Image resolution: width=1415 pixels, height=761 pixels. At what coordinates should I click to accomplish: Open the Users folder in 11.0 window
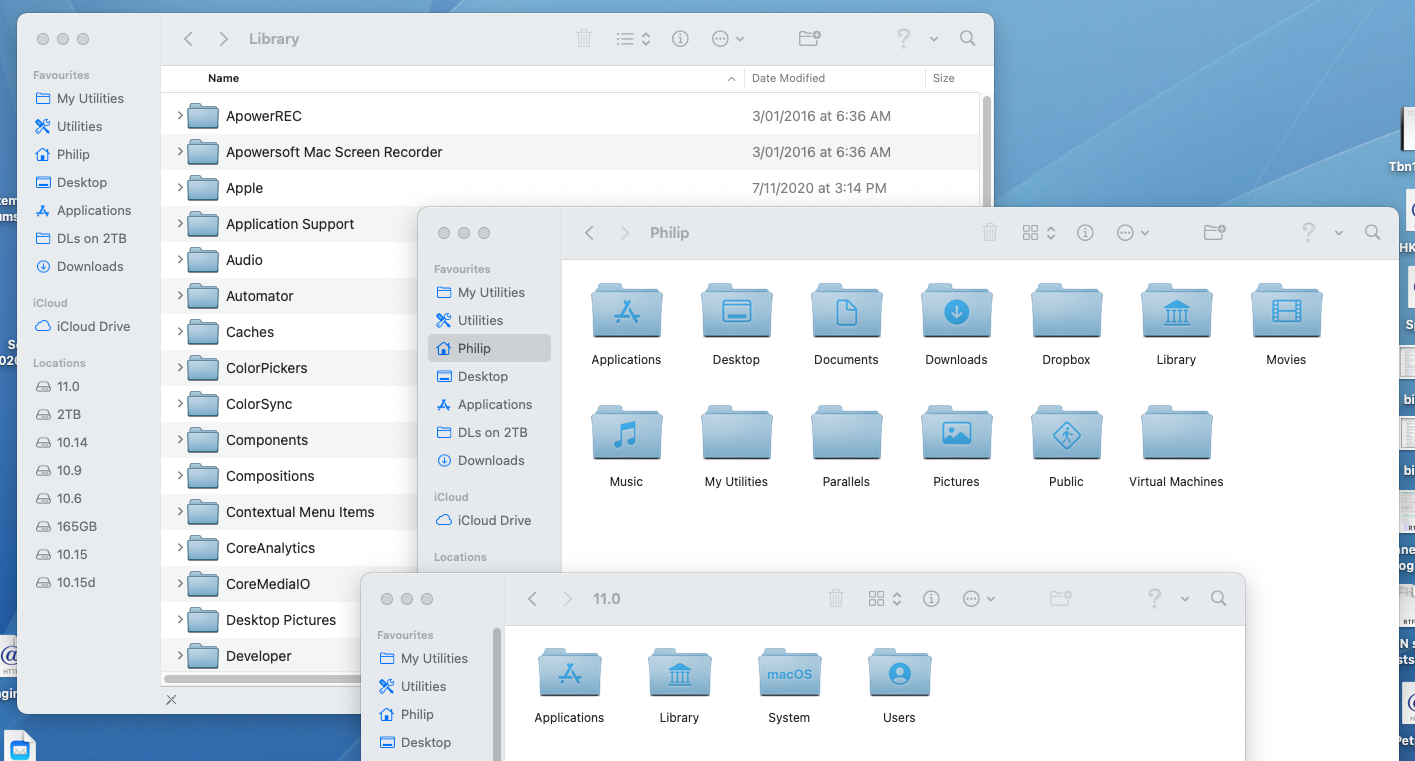click(x=899, y=676)
